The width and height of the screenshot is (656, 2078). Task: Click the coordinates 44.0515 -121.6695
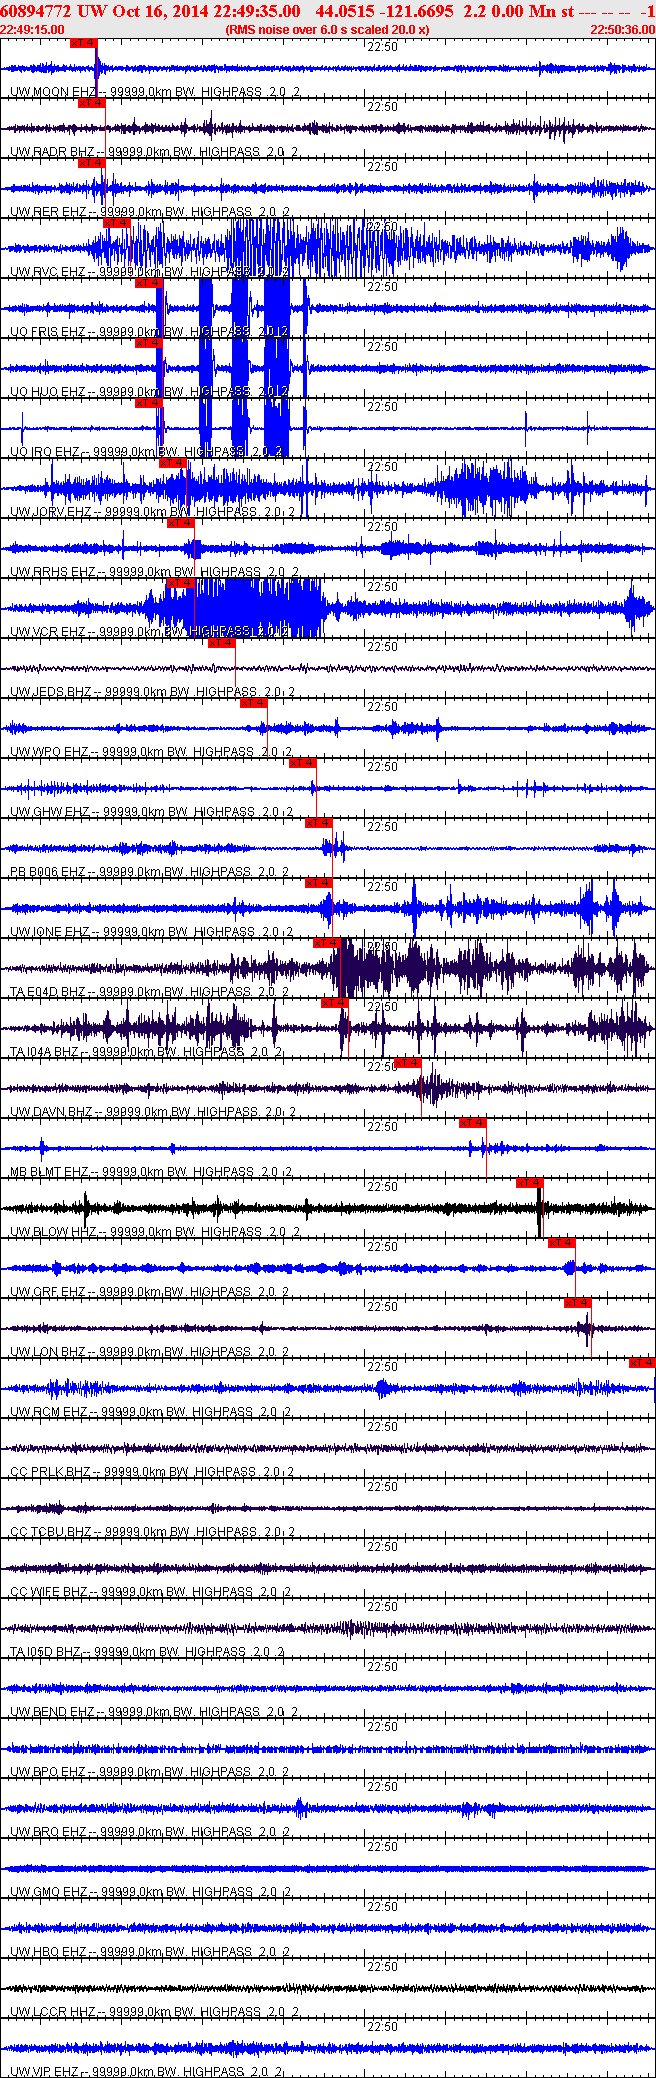click(384, 11)
